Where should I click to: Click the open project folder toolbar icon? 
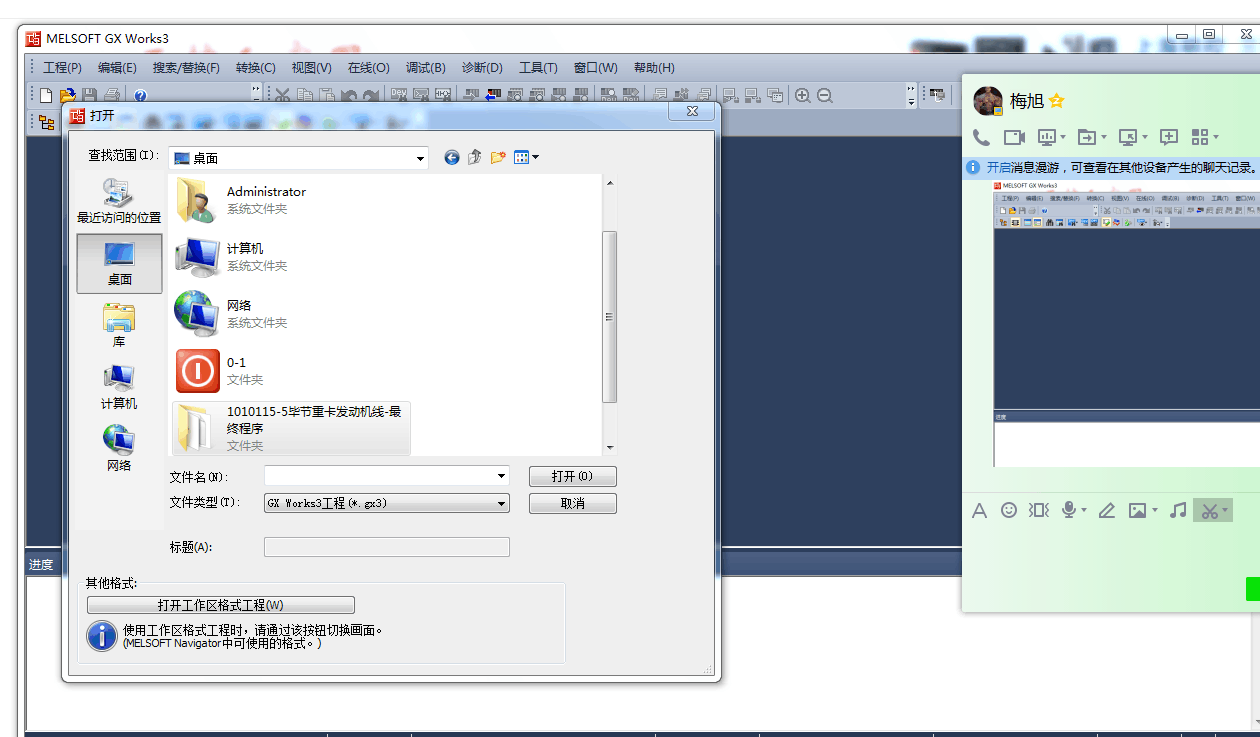coord(67,95)
